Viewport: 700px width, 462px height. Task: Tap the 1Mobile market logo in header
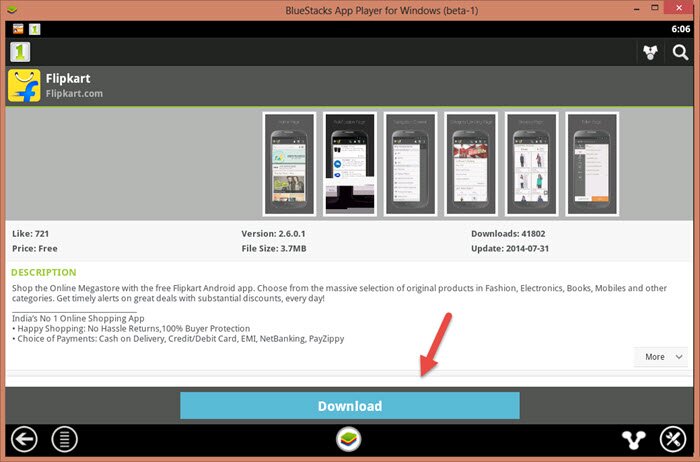coord(20,52)
